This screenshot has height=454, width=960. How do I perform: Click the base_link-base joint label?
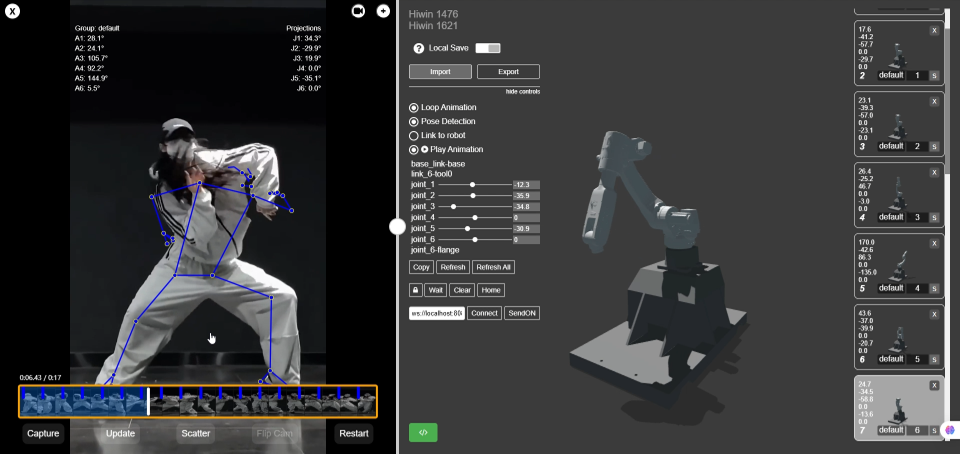click(x=438, y=164)
